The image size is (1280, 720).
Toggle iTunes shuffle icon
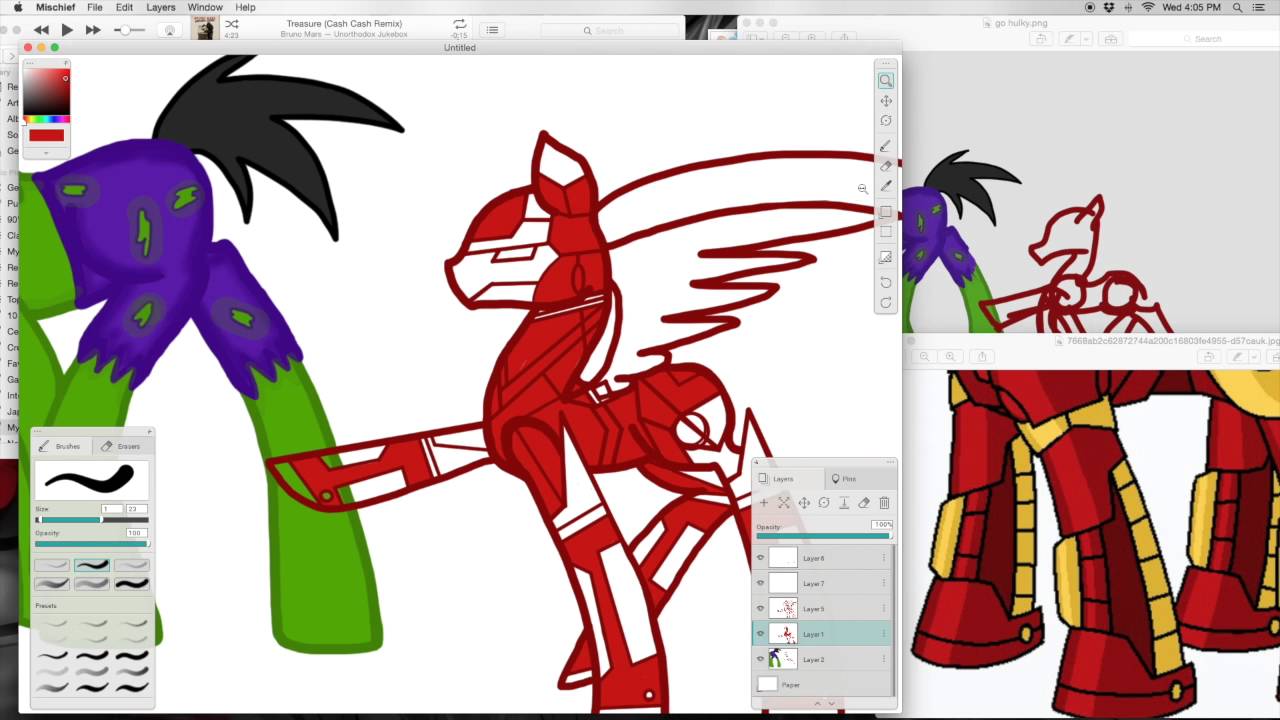[232, 24]
